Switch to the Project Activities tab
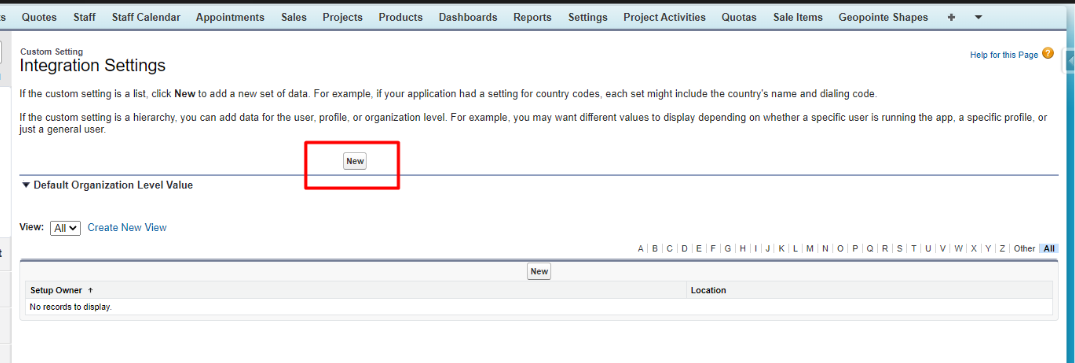 (664, 17)
